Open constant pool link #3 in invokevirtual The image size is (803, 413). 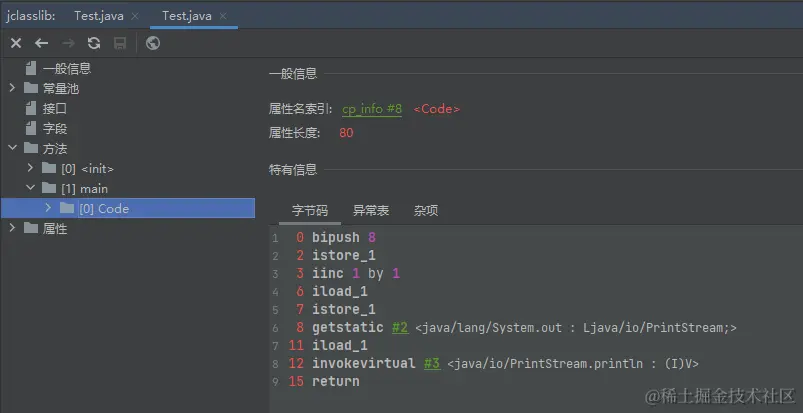[x=432, y=363]
